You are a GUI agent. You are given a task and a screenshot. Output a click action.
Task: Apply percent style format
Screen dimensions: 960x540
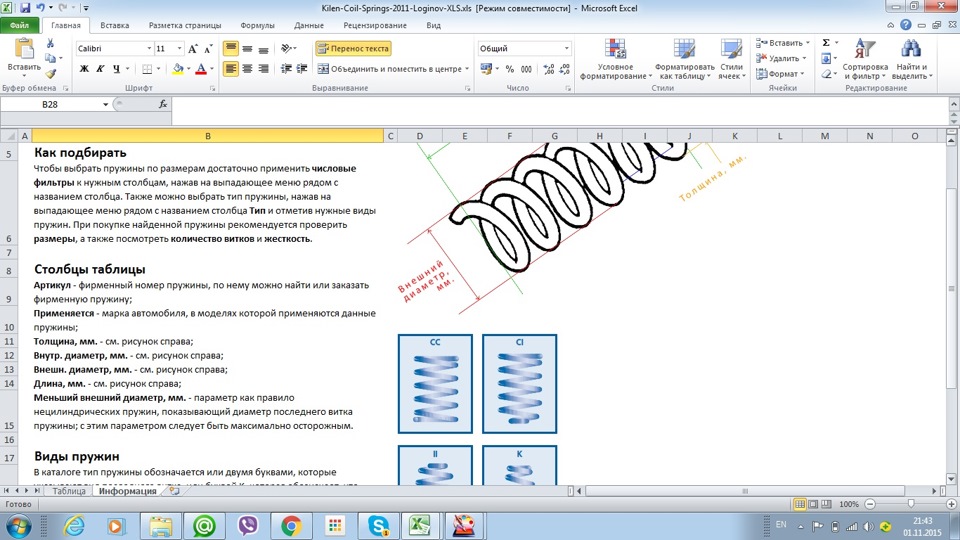click(x=509, y=69)
